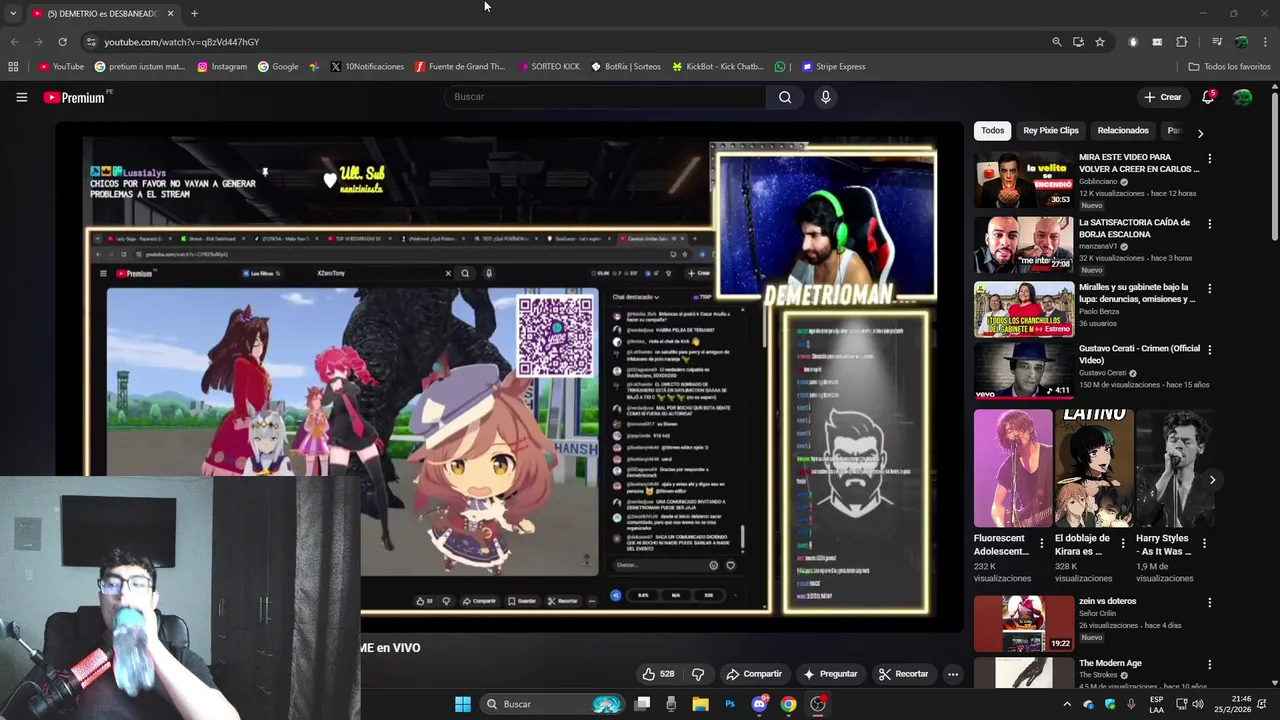
Task: Open the Windows Start menu
Action: tap(462, 704)
